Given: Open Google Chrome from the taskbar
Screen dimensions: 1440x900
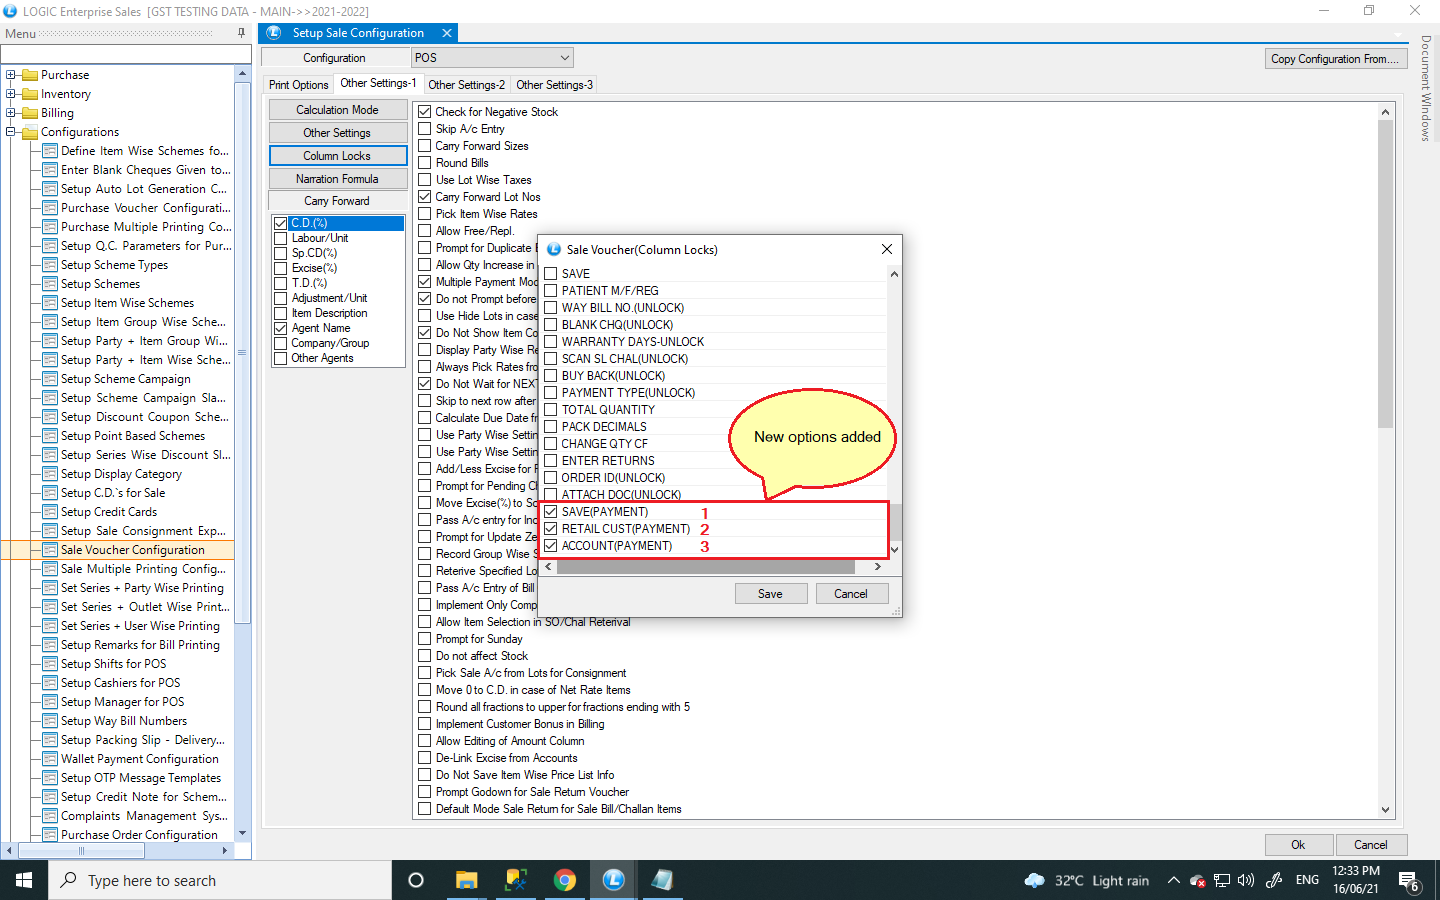Looking at the screenshot, I should (x=565, y=880).
